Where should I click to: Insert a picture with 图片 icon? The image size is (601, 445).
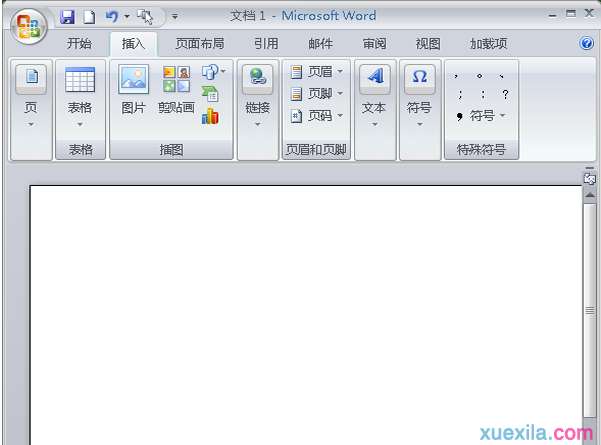(x=133, y=79)
